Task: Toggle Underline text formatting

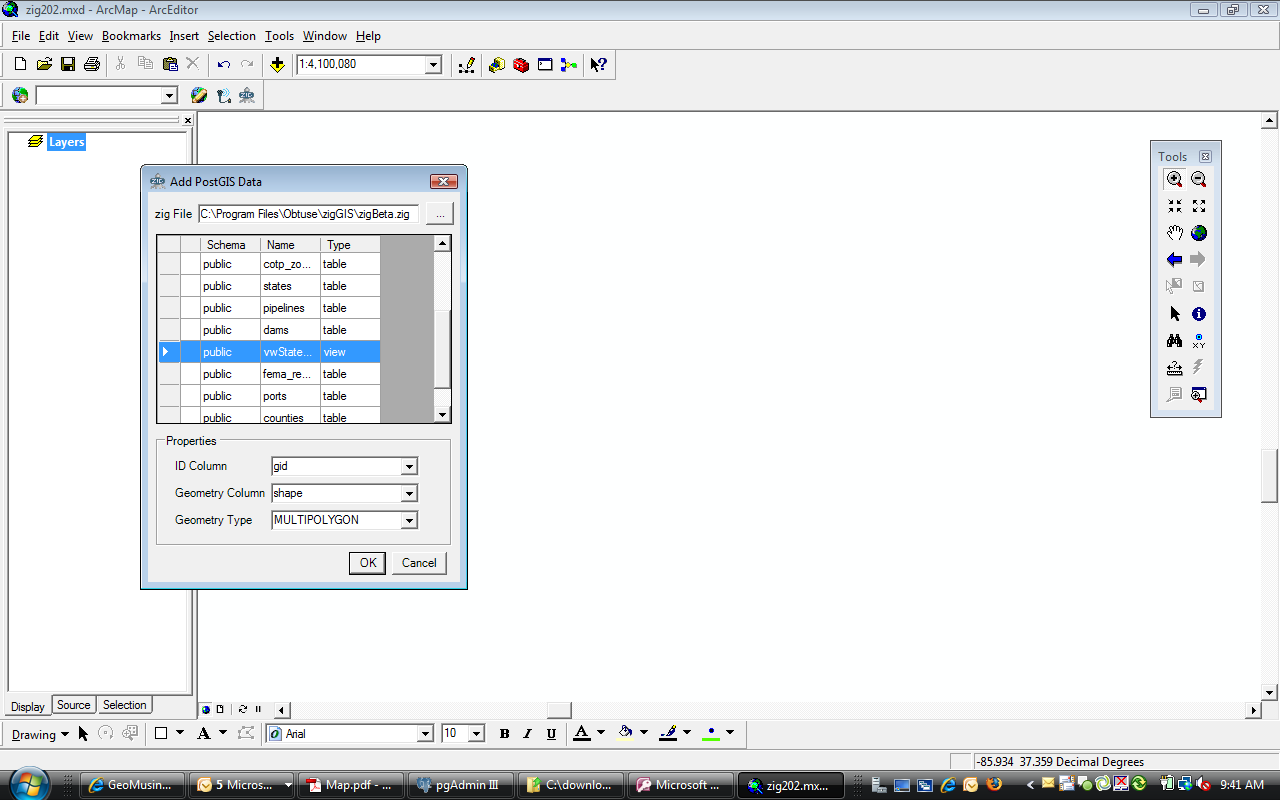Action: [x=552, y=734]
